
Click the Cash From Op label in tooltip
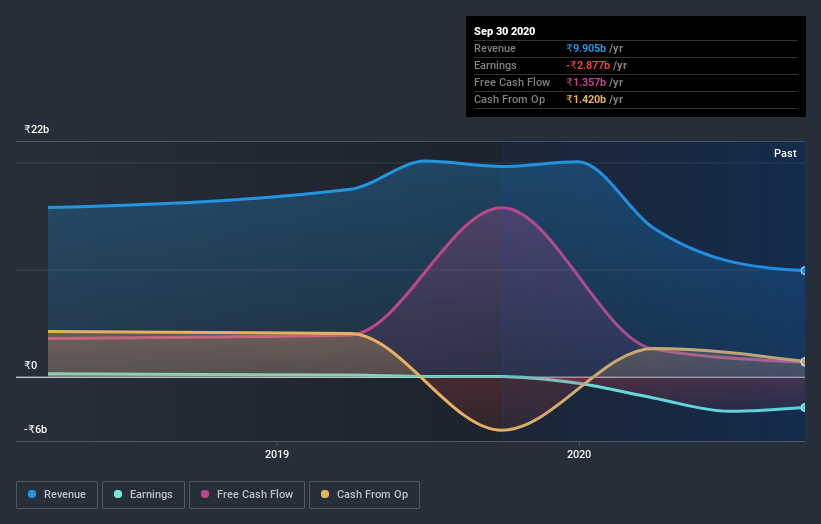pyautogui.click(x=509, y=99)
